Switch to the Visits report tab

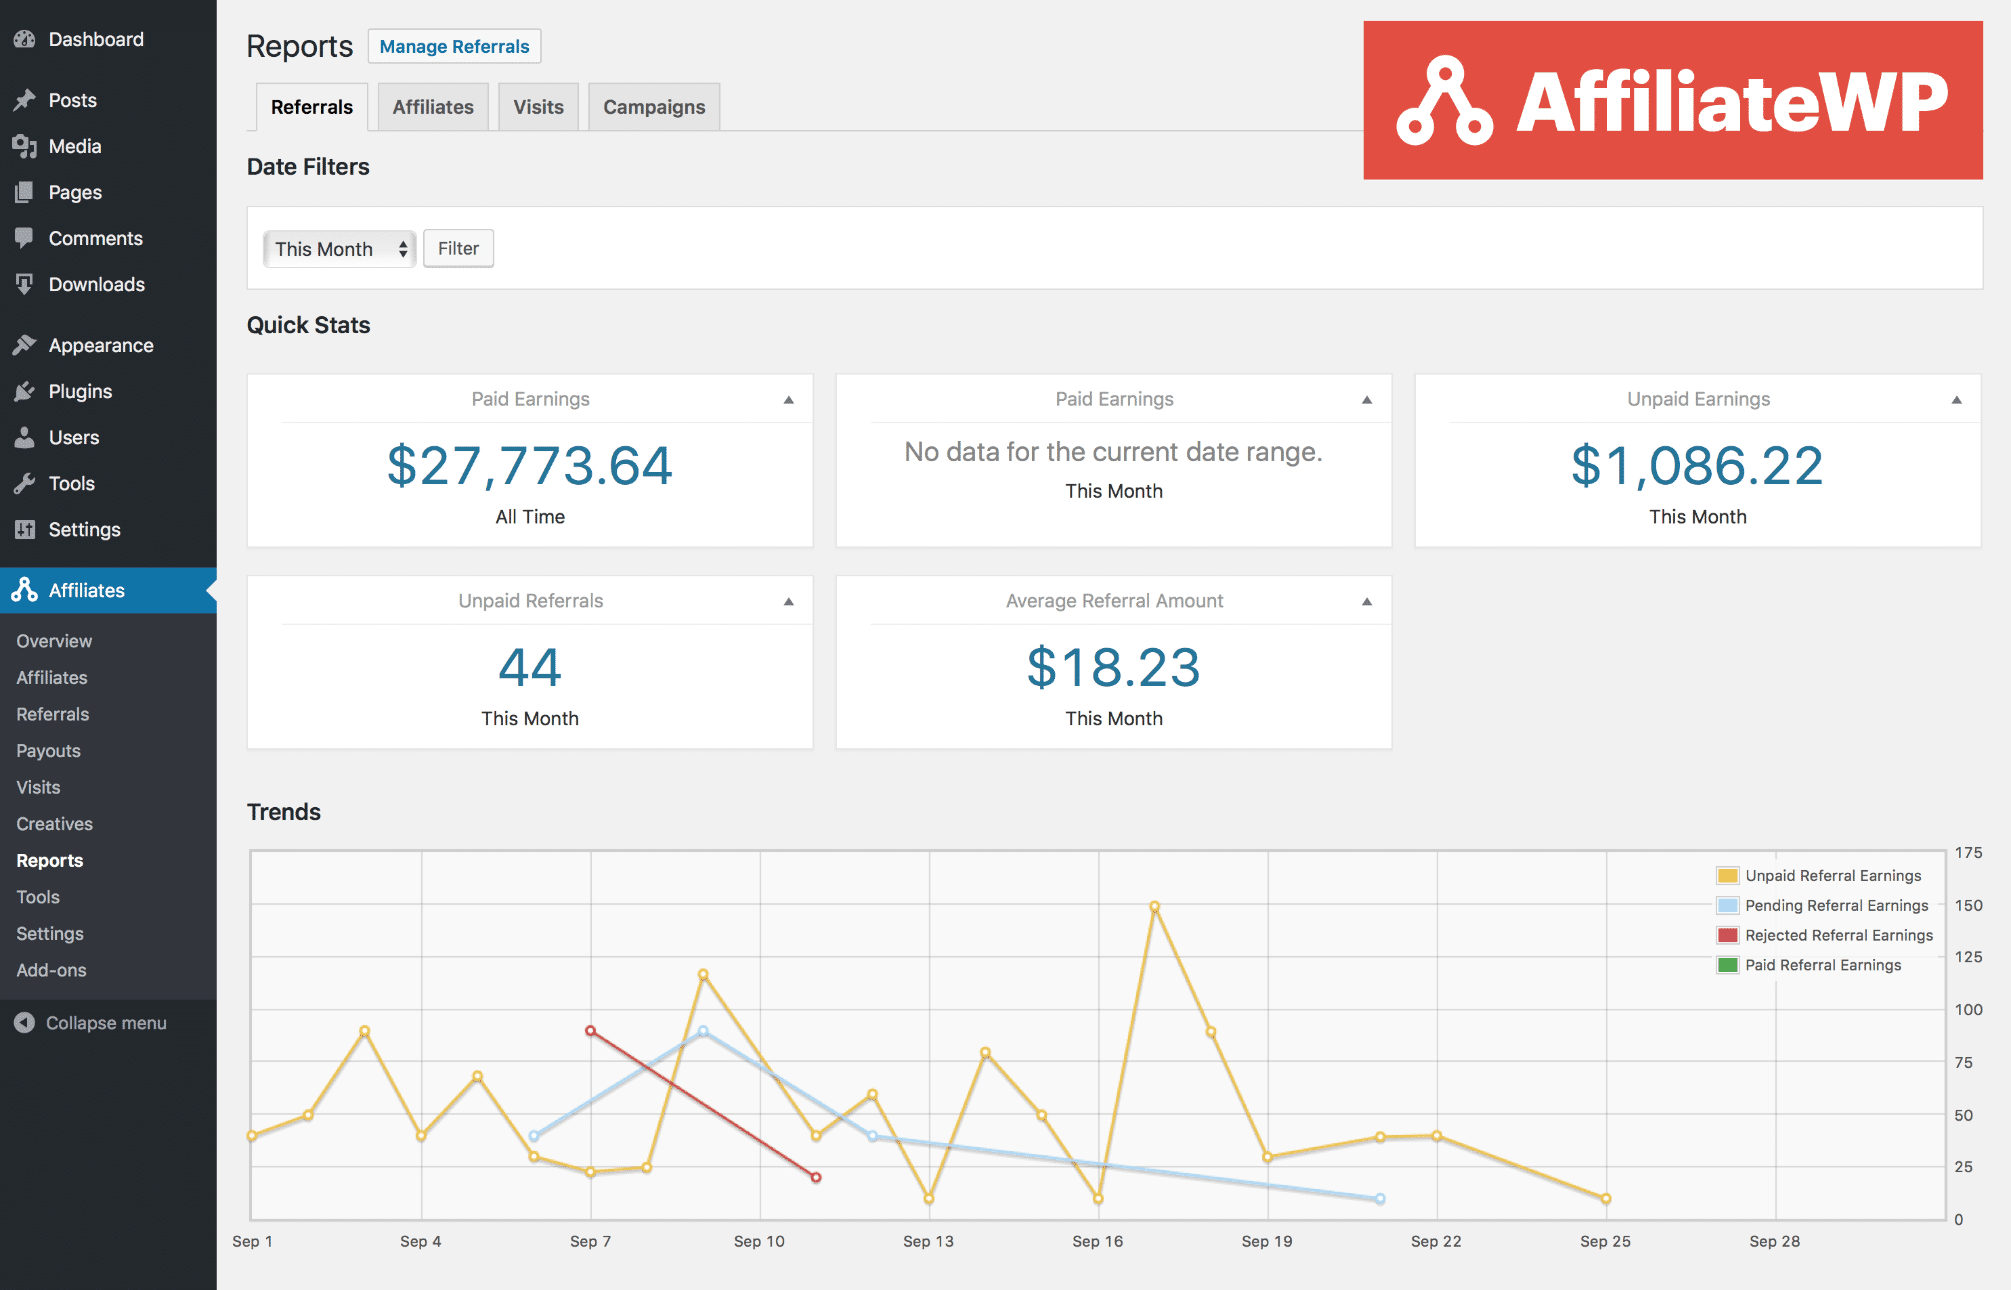click(x=538, y=107)
